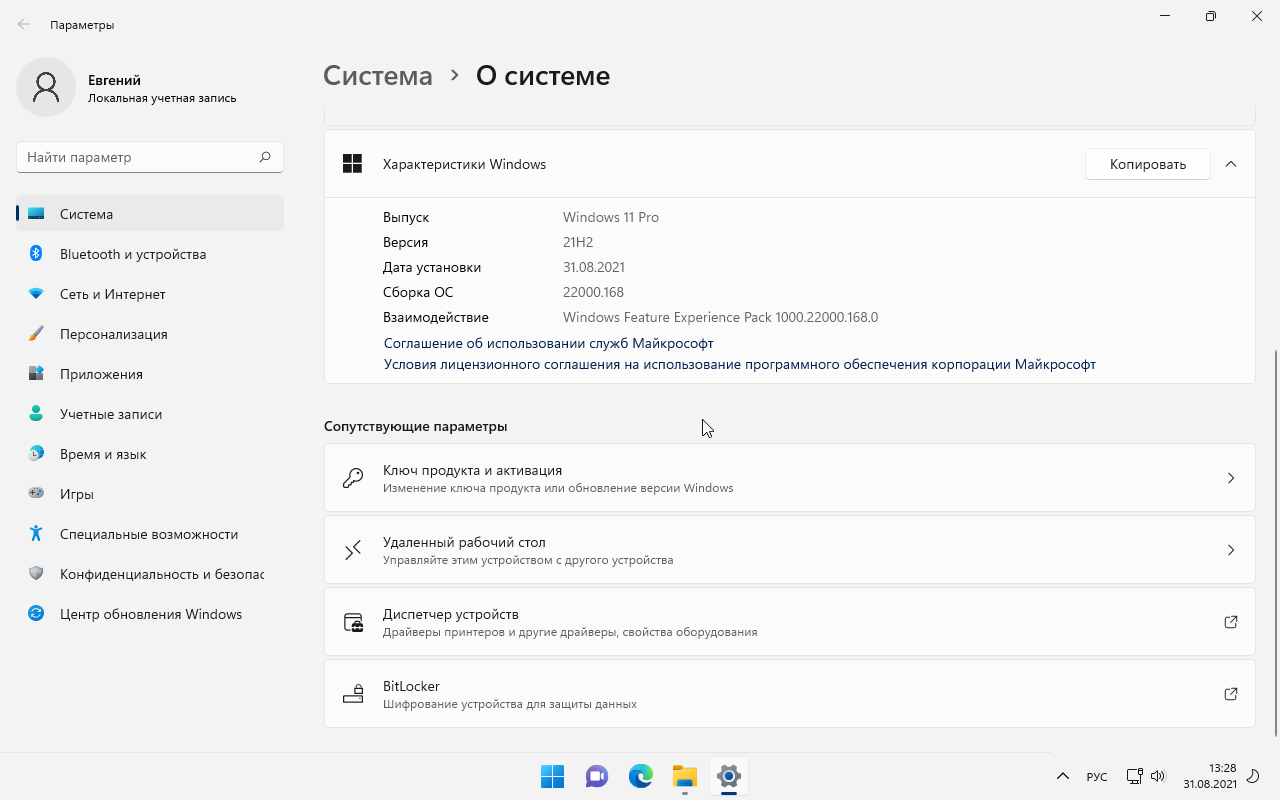Open Соглашение об использовании служб Майкрософт link
Screen dimensions: 1280x800
pos(548,343)
